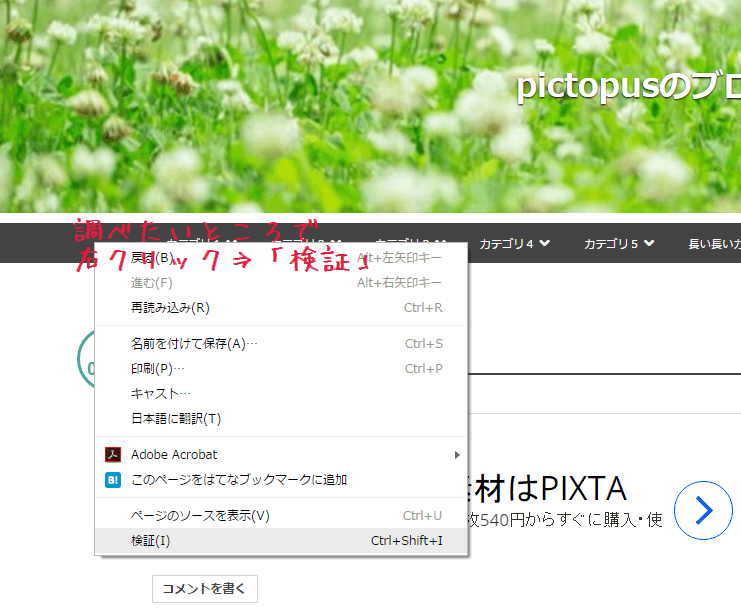
Task: Select 検証(I) in the context menu
Action: click(x=281, y=540)
